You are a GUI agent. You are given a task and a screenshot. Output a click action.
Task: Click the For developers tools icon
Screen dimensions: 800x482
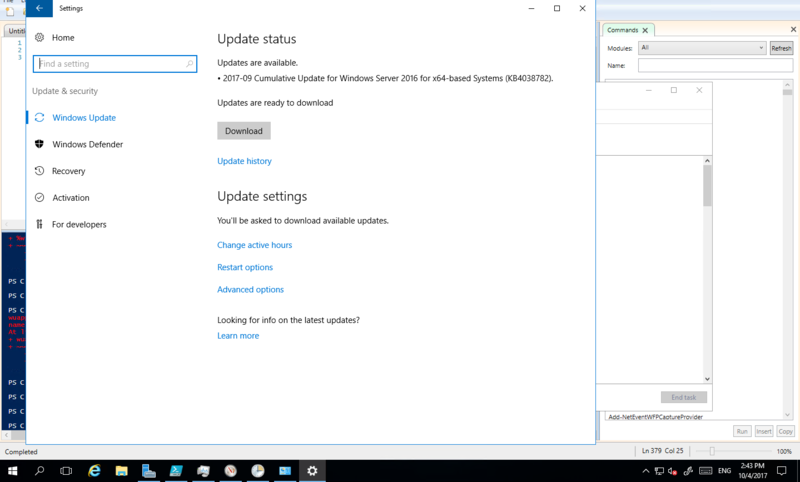coord(39,224)
